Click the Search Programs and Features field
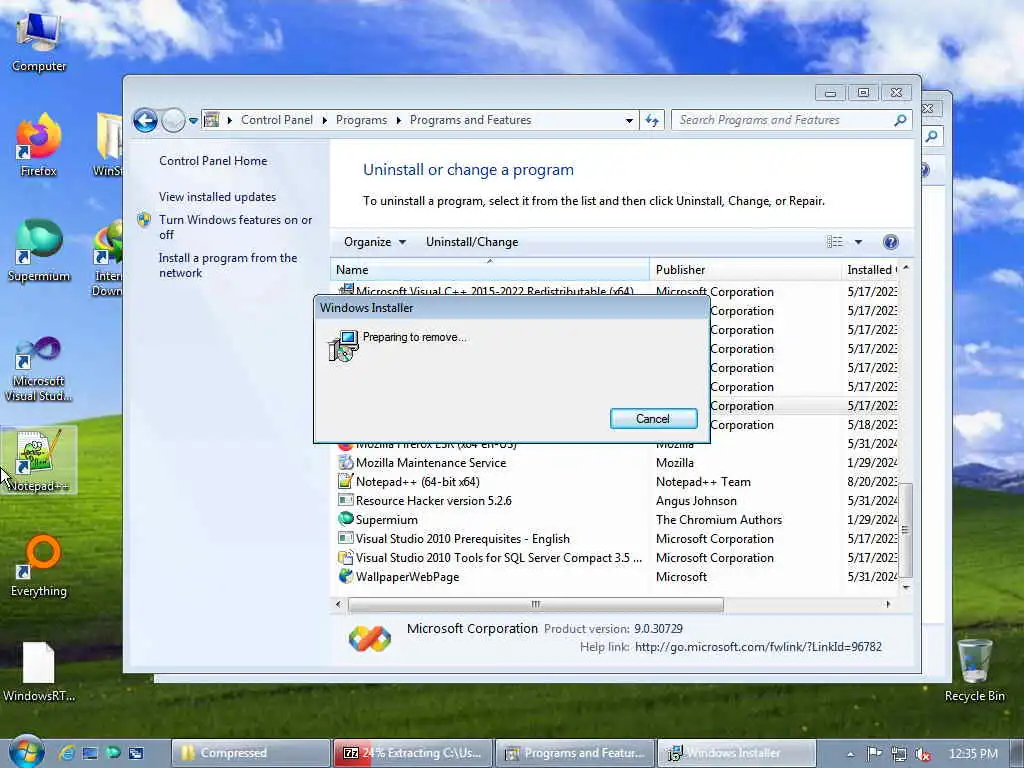This screenshot has width=1024, height=768. pos(782,120)
